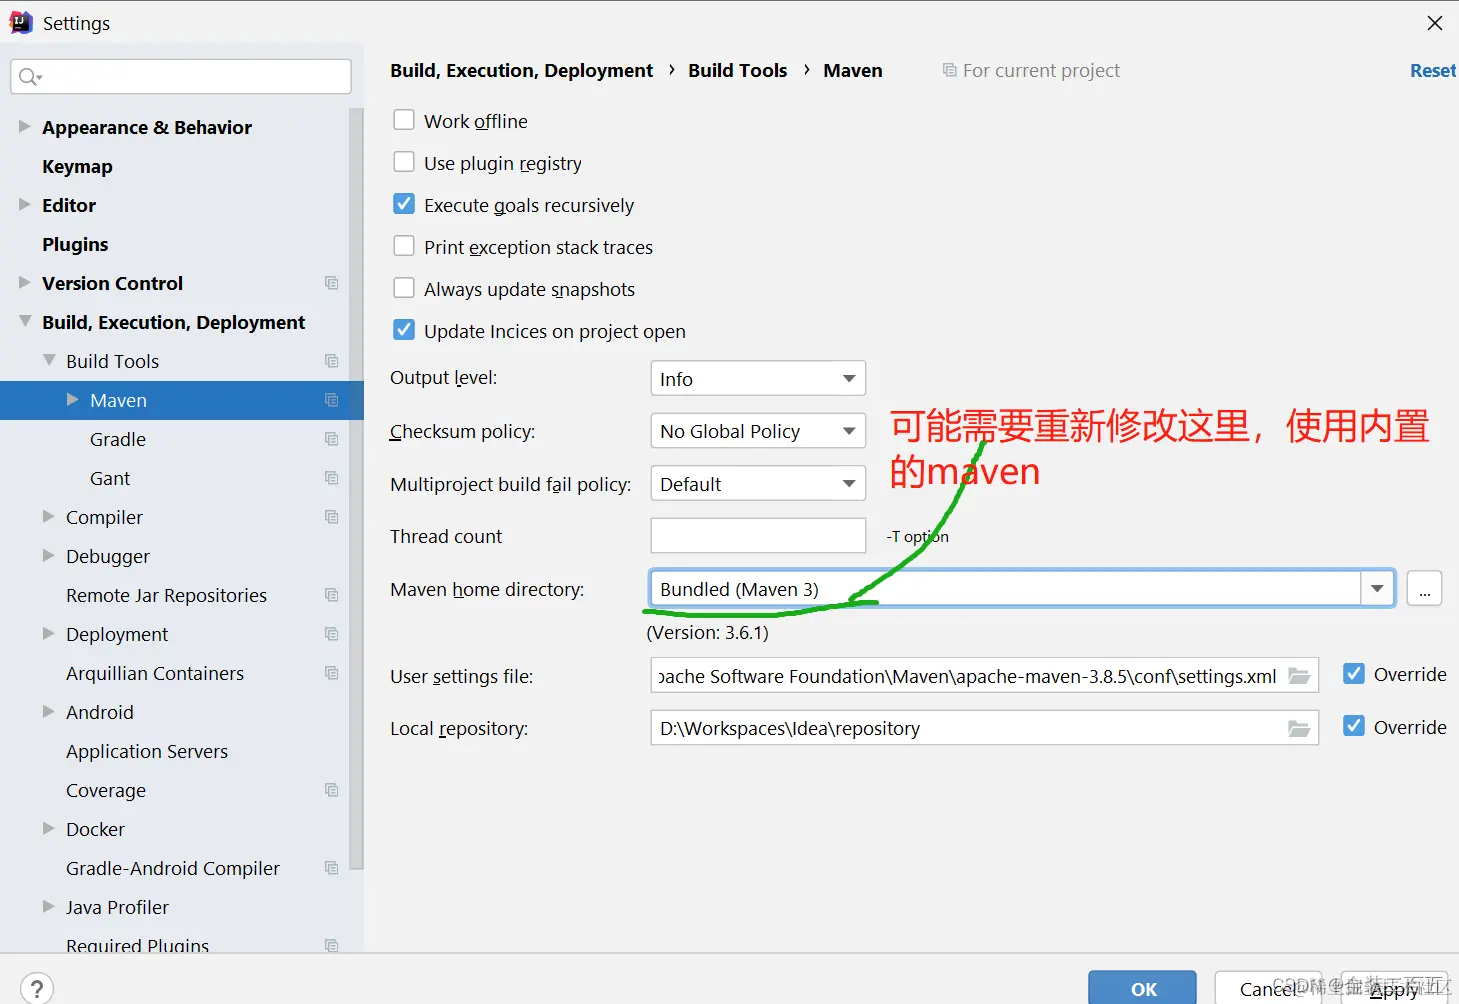Screen dimensions: 1459x1004
Task: Uncheck Execute goals recursively
Action: tap(404, 204)
